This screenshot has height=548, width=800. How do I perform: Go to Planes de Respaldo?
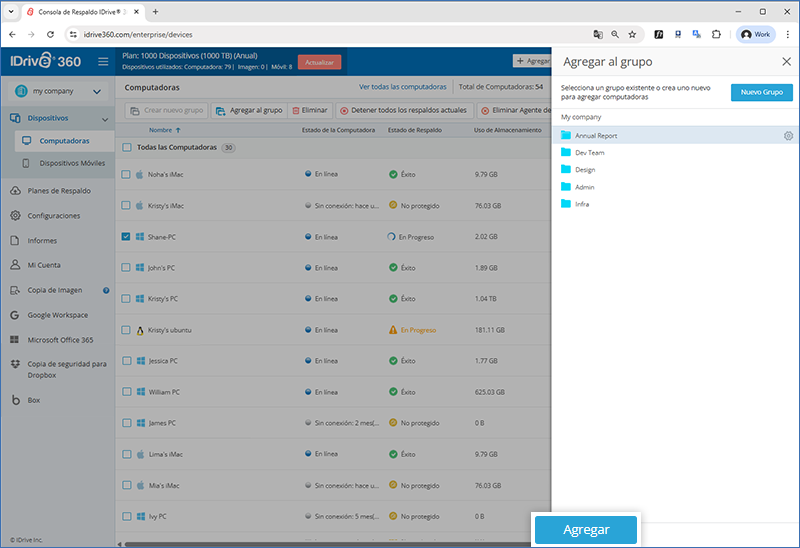click(x=58, y=190)
